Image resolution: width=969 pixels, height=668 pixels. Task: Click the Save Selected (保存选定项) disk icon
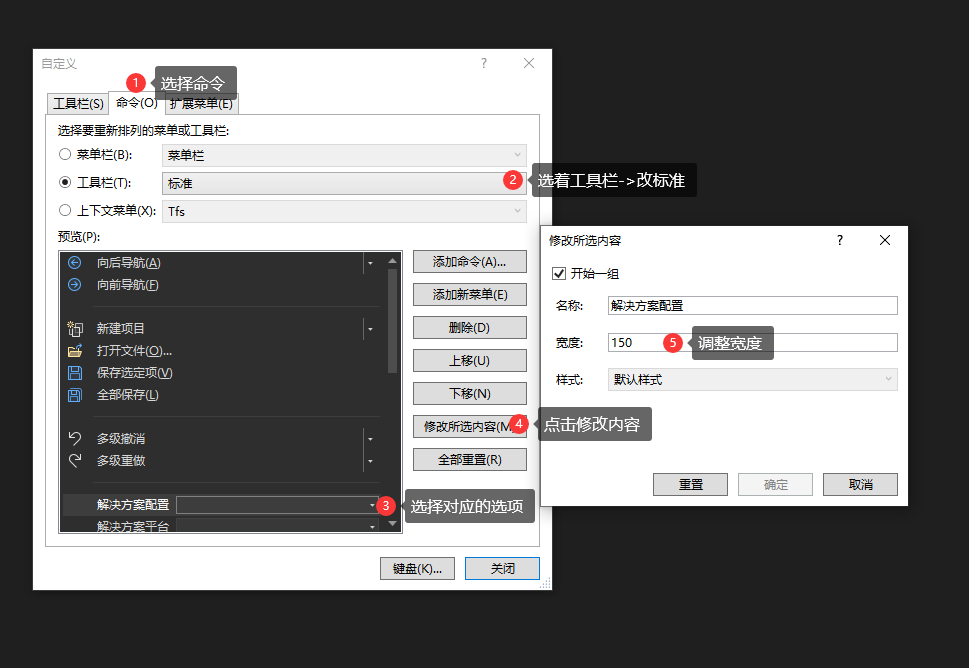75,373
